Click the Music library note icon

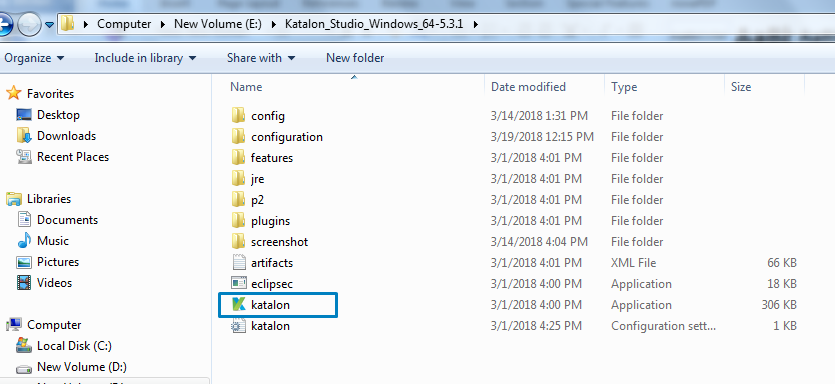[24, 241]
